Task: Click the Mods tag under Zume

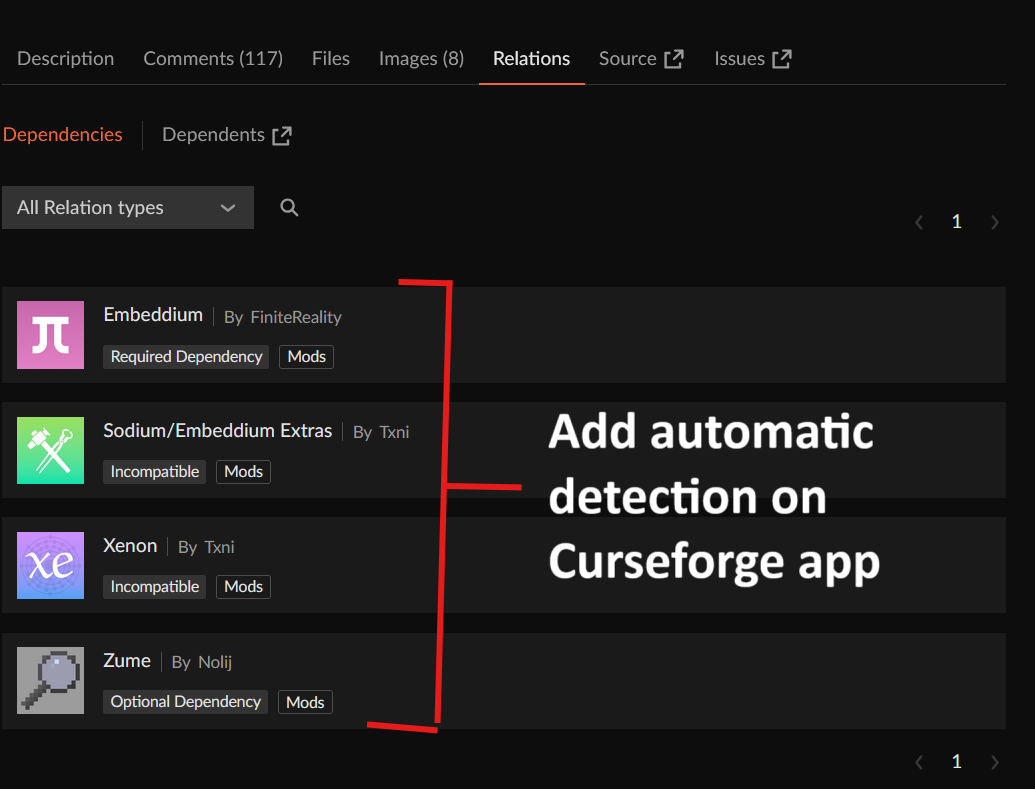Action: (305, 702)
